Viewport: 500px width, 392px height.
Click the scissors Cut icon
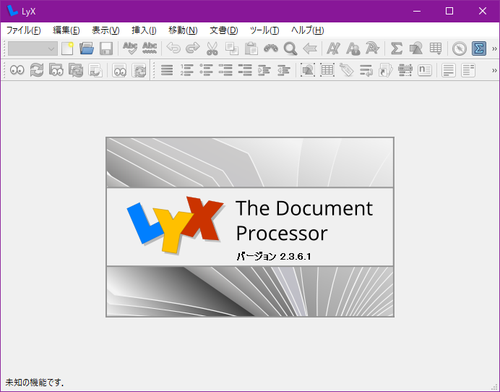pyautogui.click(x=212, y=49)
